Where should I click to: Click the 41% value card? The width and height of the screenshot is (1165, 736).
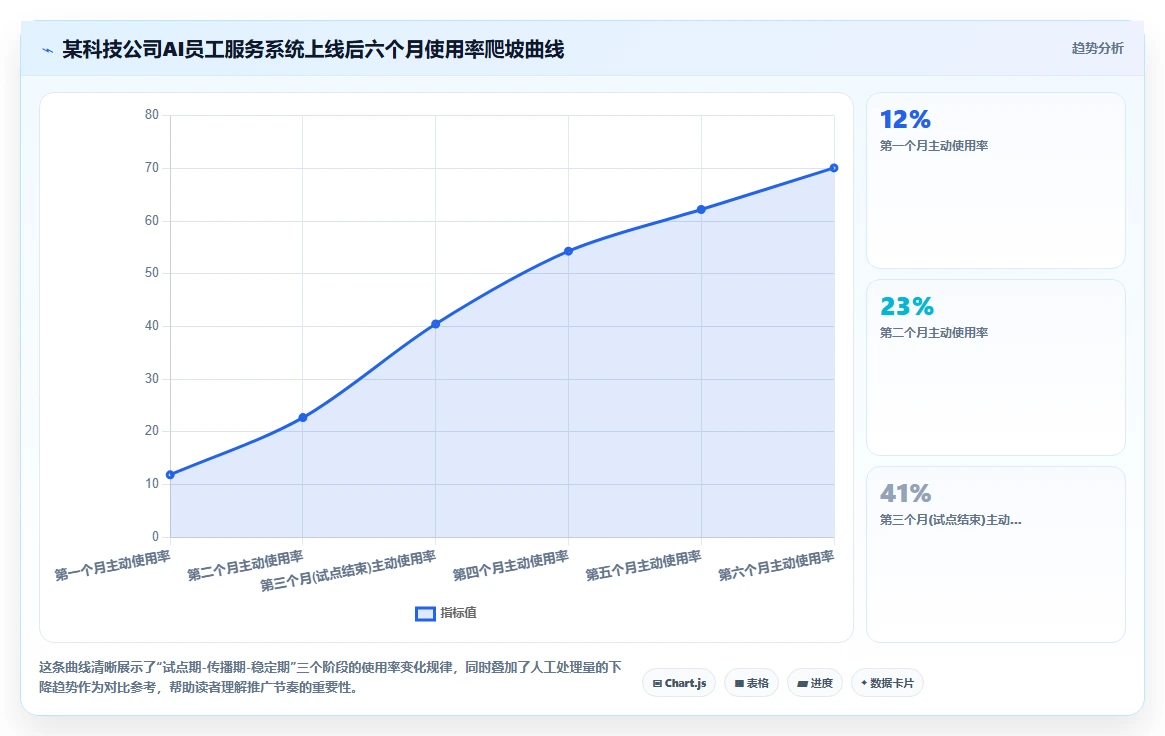tap(996, 554)
